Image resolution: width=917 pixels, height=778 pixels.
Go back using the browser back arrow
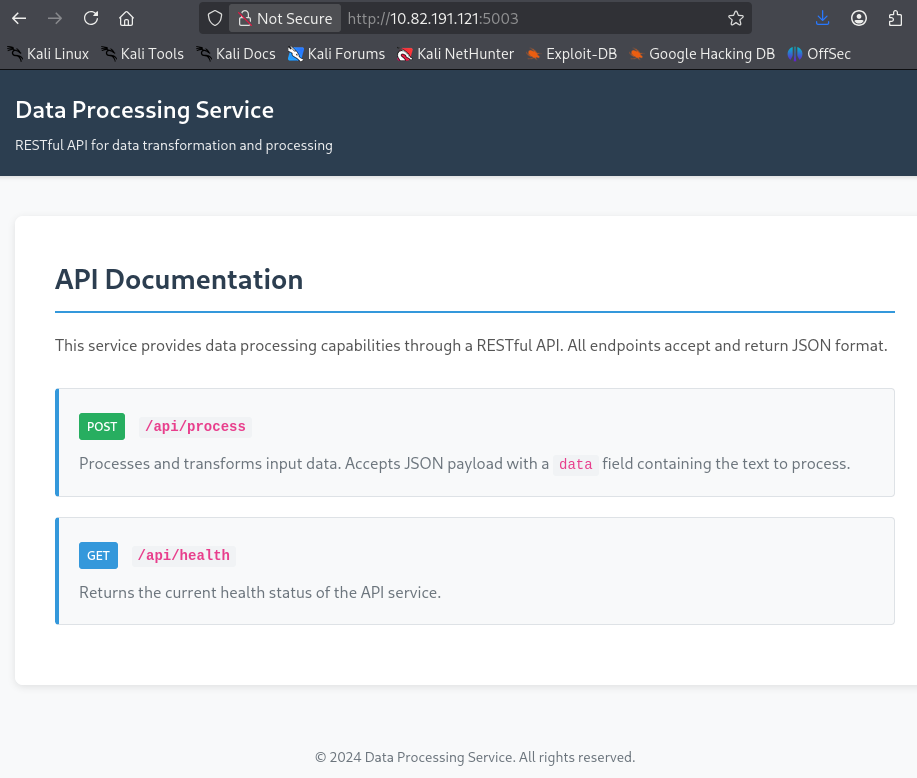coord(19,19)
